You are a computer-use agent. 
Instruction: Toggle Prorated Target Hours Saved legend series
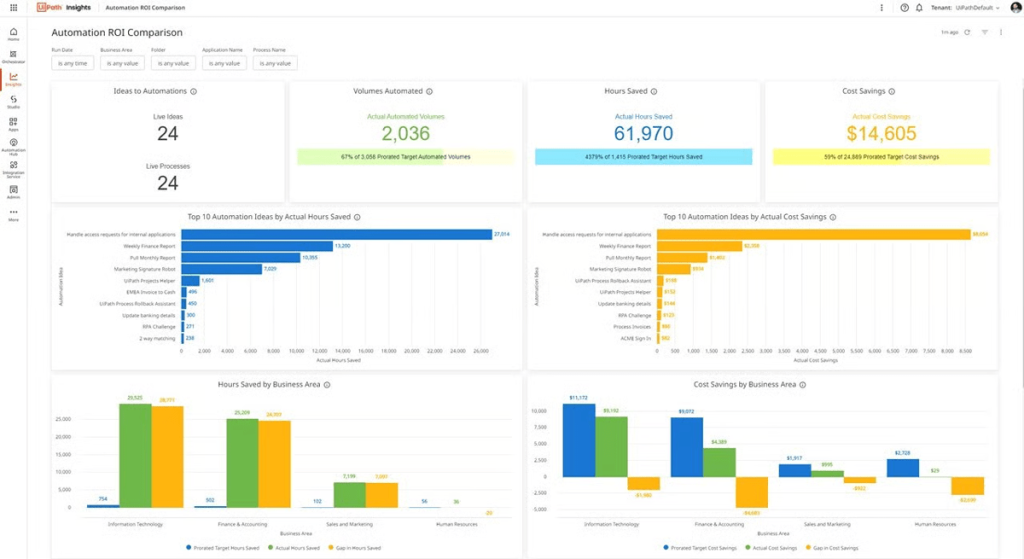coord(223,548)
